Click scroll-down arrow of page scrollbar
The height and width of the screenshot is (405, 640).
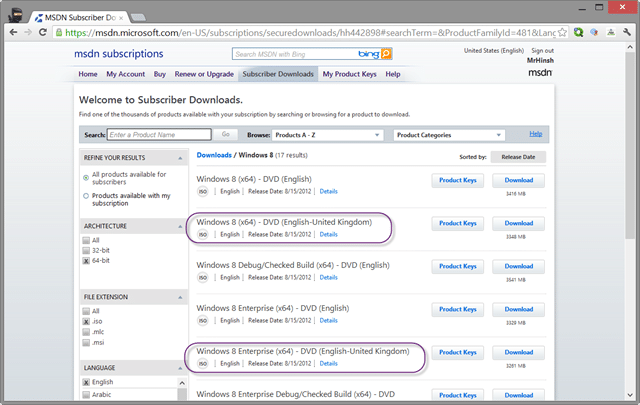pyautogui.click(x=630, y=395)
